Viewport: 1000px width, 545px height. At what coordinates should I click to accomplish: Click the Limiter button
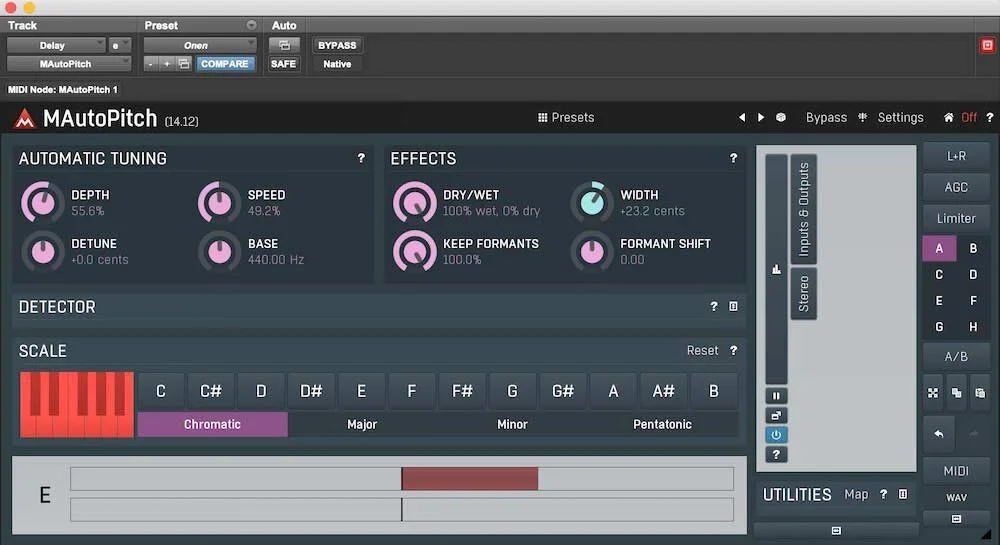tap(956, 219)
